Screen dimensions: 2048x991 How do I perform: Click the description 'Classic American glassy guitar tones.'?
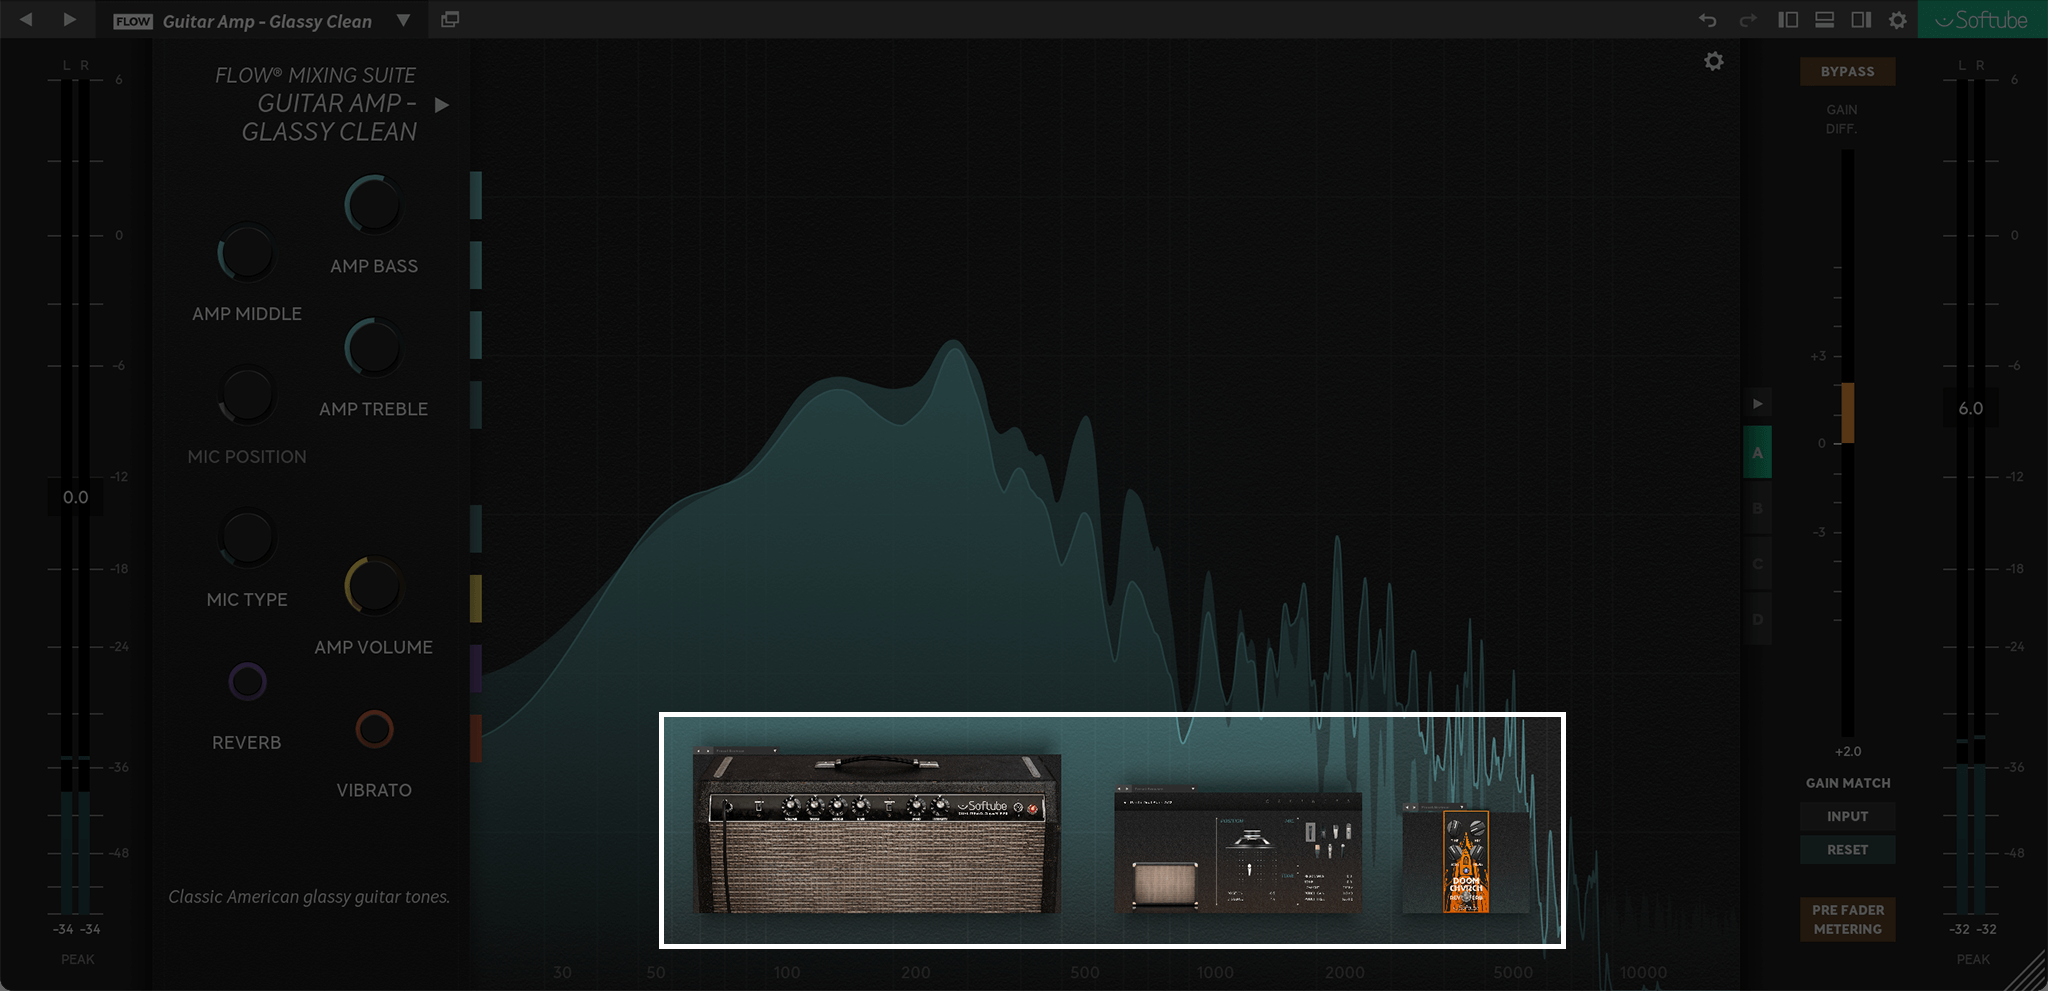coord(309,897)
